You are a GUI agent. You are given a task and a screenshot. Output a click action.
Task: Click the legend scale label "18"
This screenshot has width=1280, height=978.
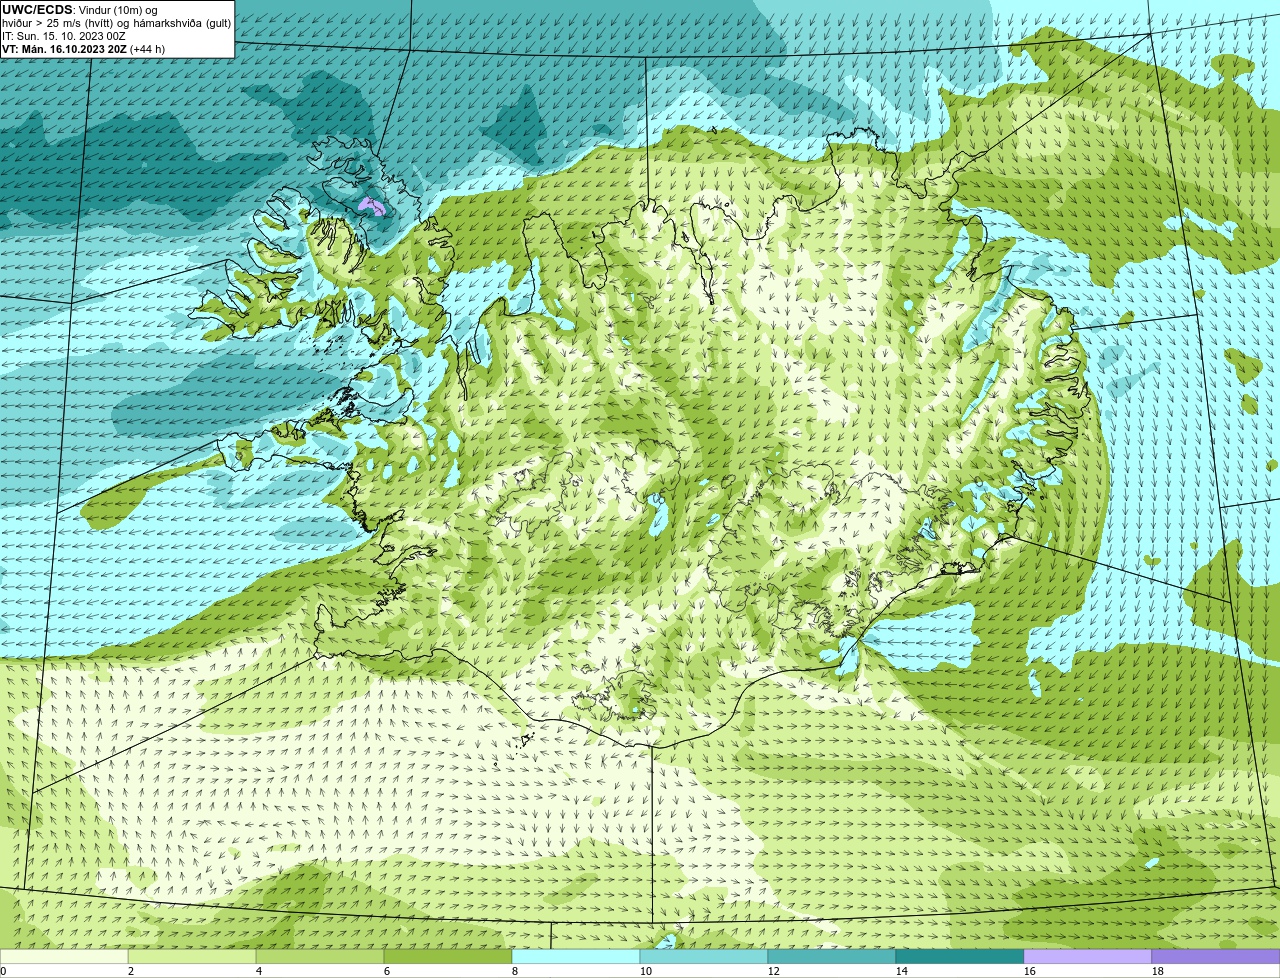click(x=1158, y=971)
